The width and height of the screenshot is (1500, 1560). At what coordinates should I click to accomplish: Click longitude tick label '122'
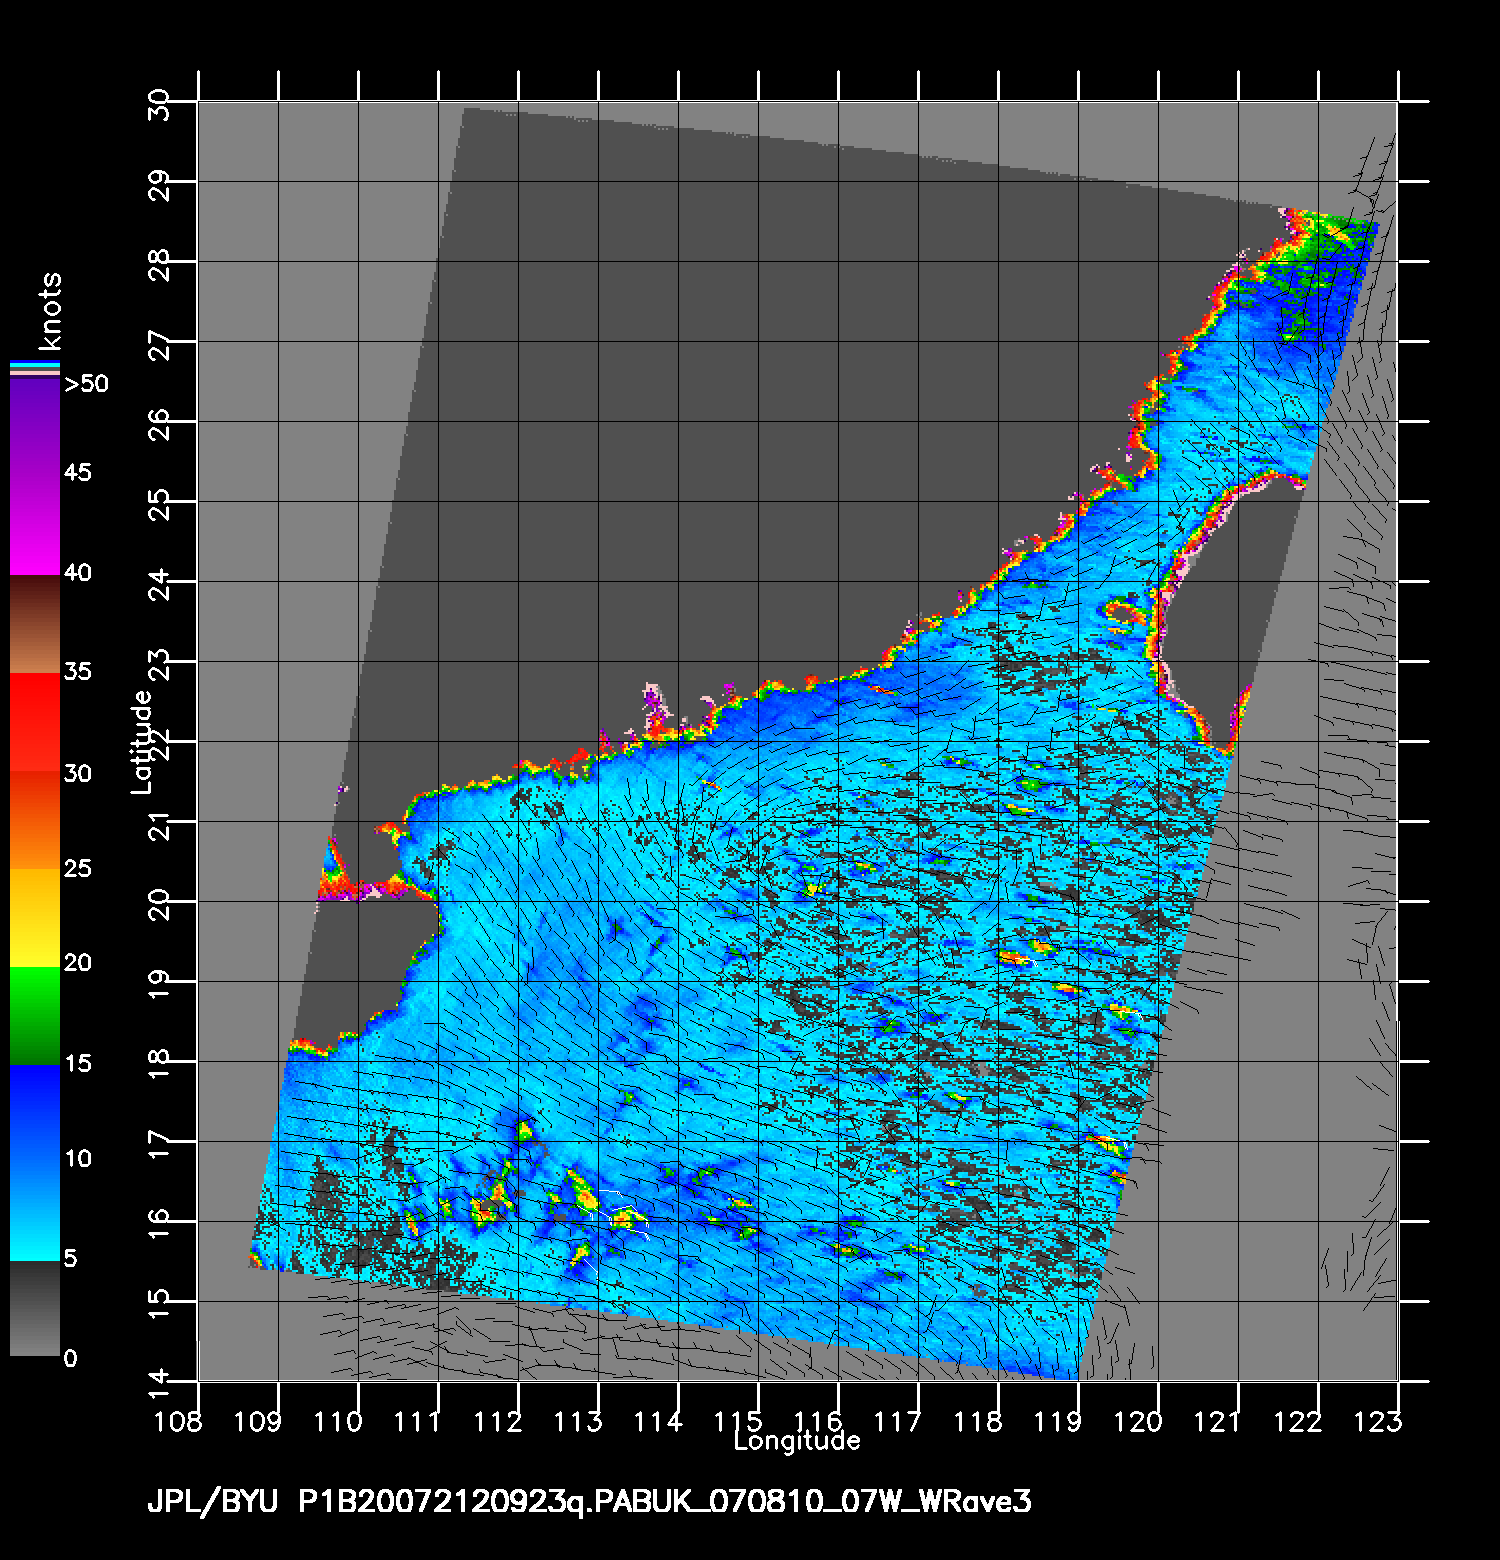pos(1300,1421)
